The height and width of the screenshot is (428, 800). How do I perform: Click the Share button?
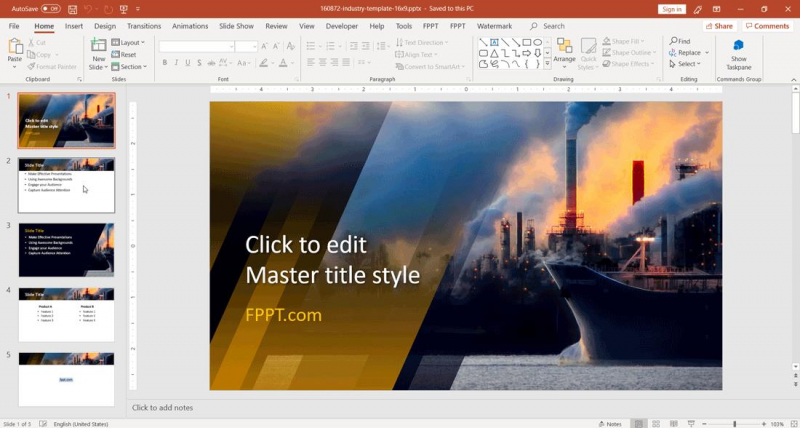click(719, 26)
